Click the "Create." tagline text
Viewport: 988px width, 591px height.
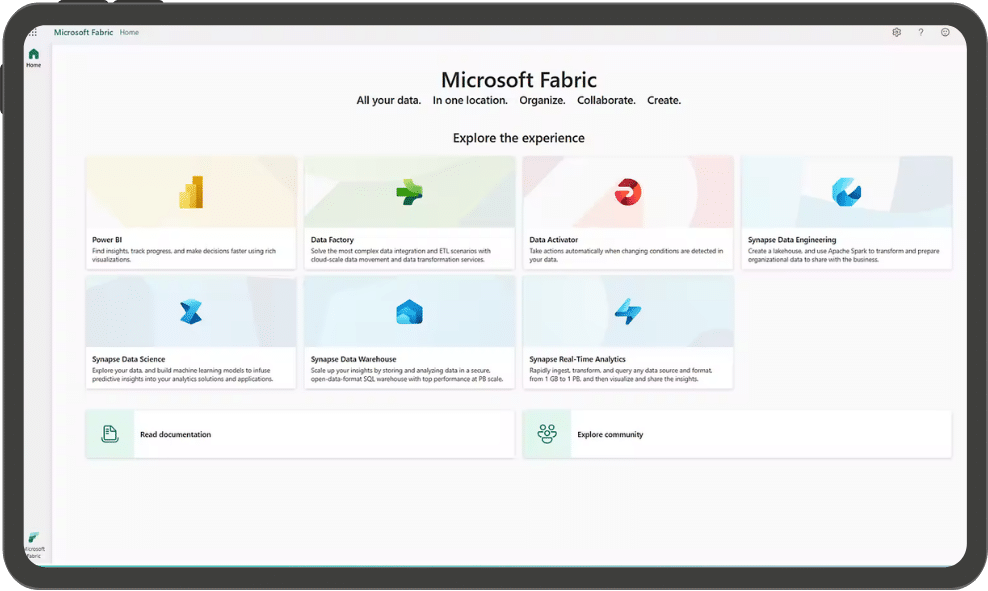coord(664,100)
